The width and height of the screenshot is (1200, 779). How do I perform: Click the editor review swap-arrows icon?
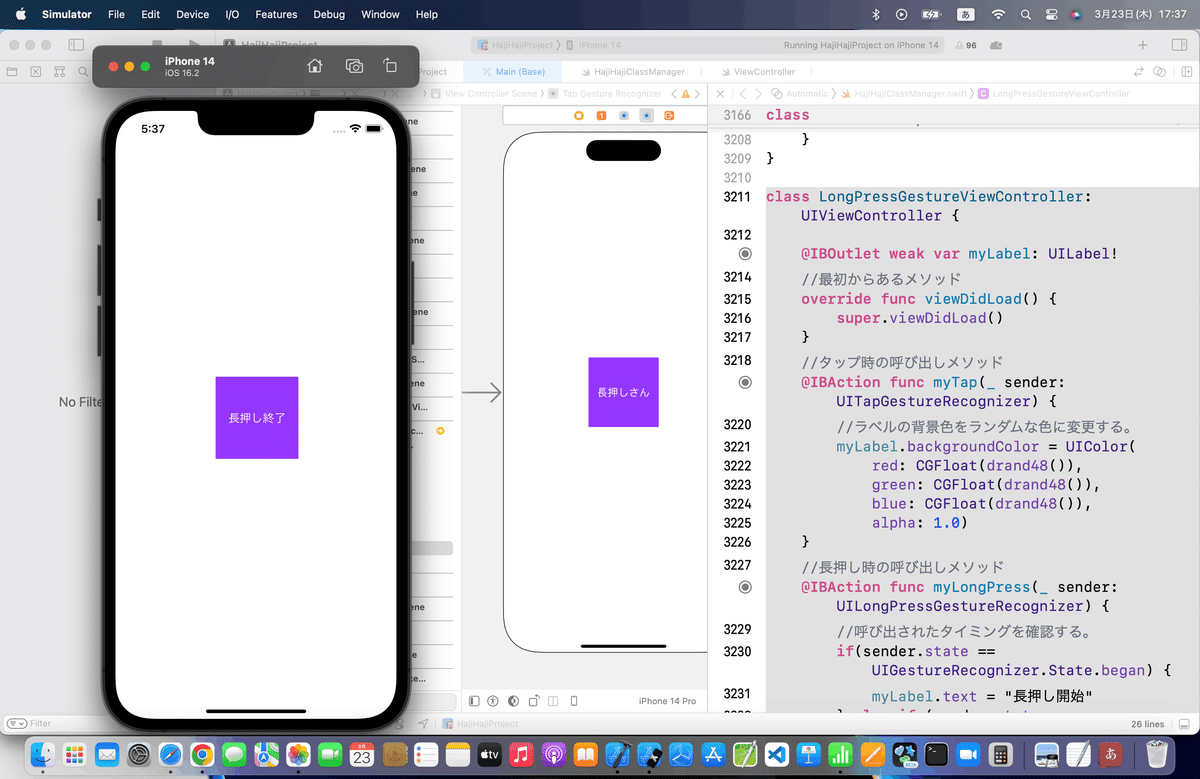1138,72
